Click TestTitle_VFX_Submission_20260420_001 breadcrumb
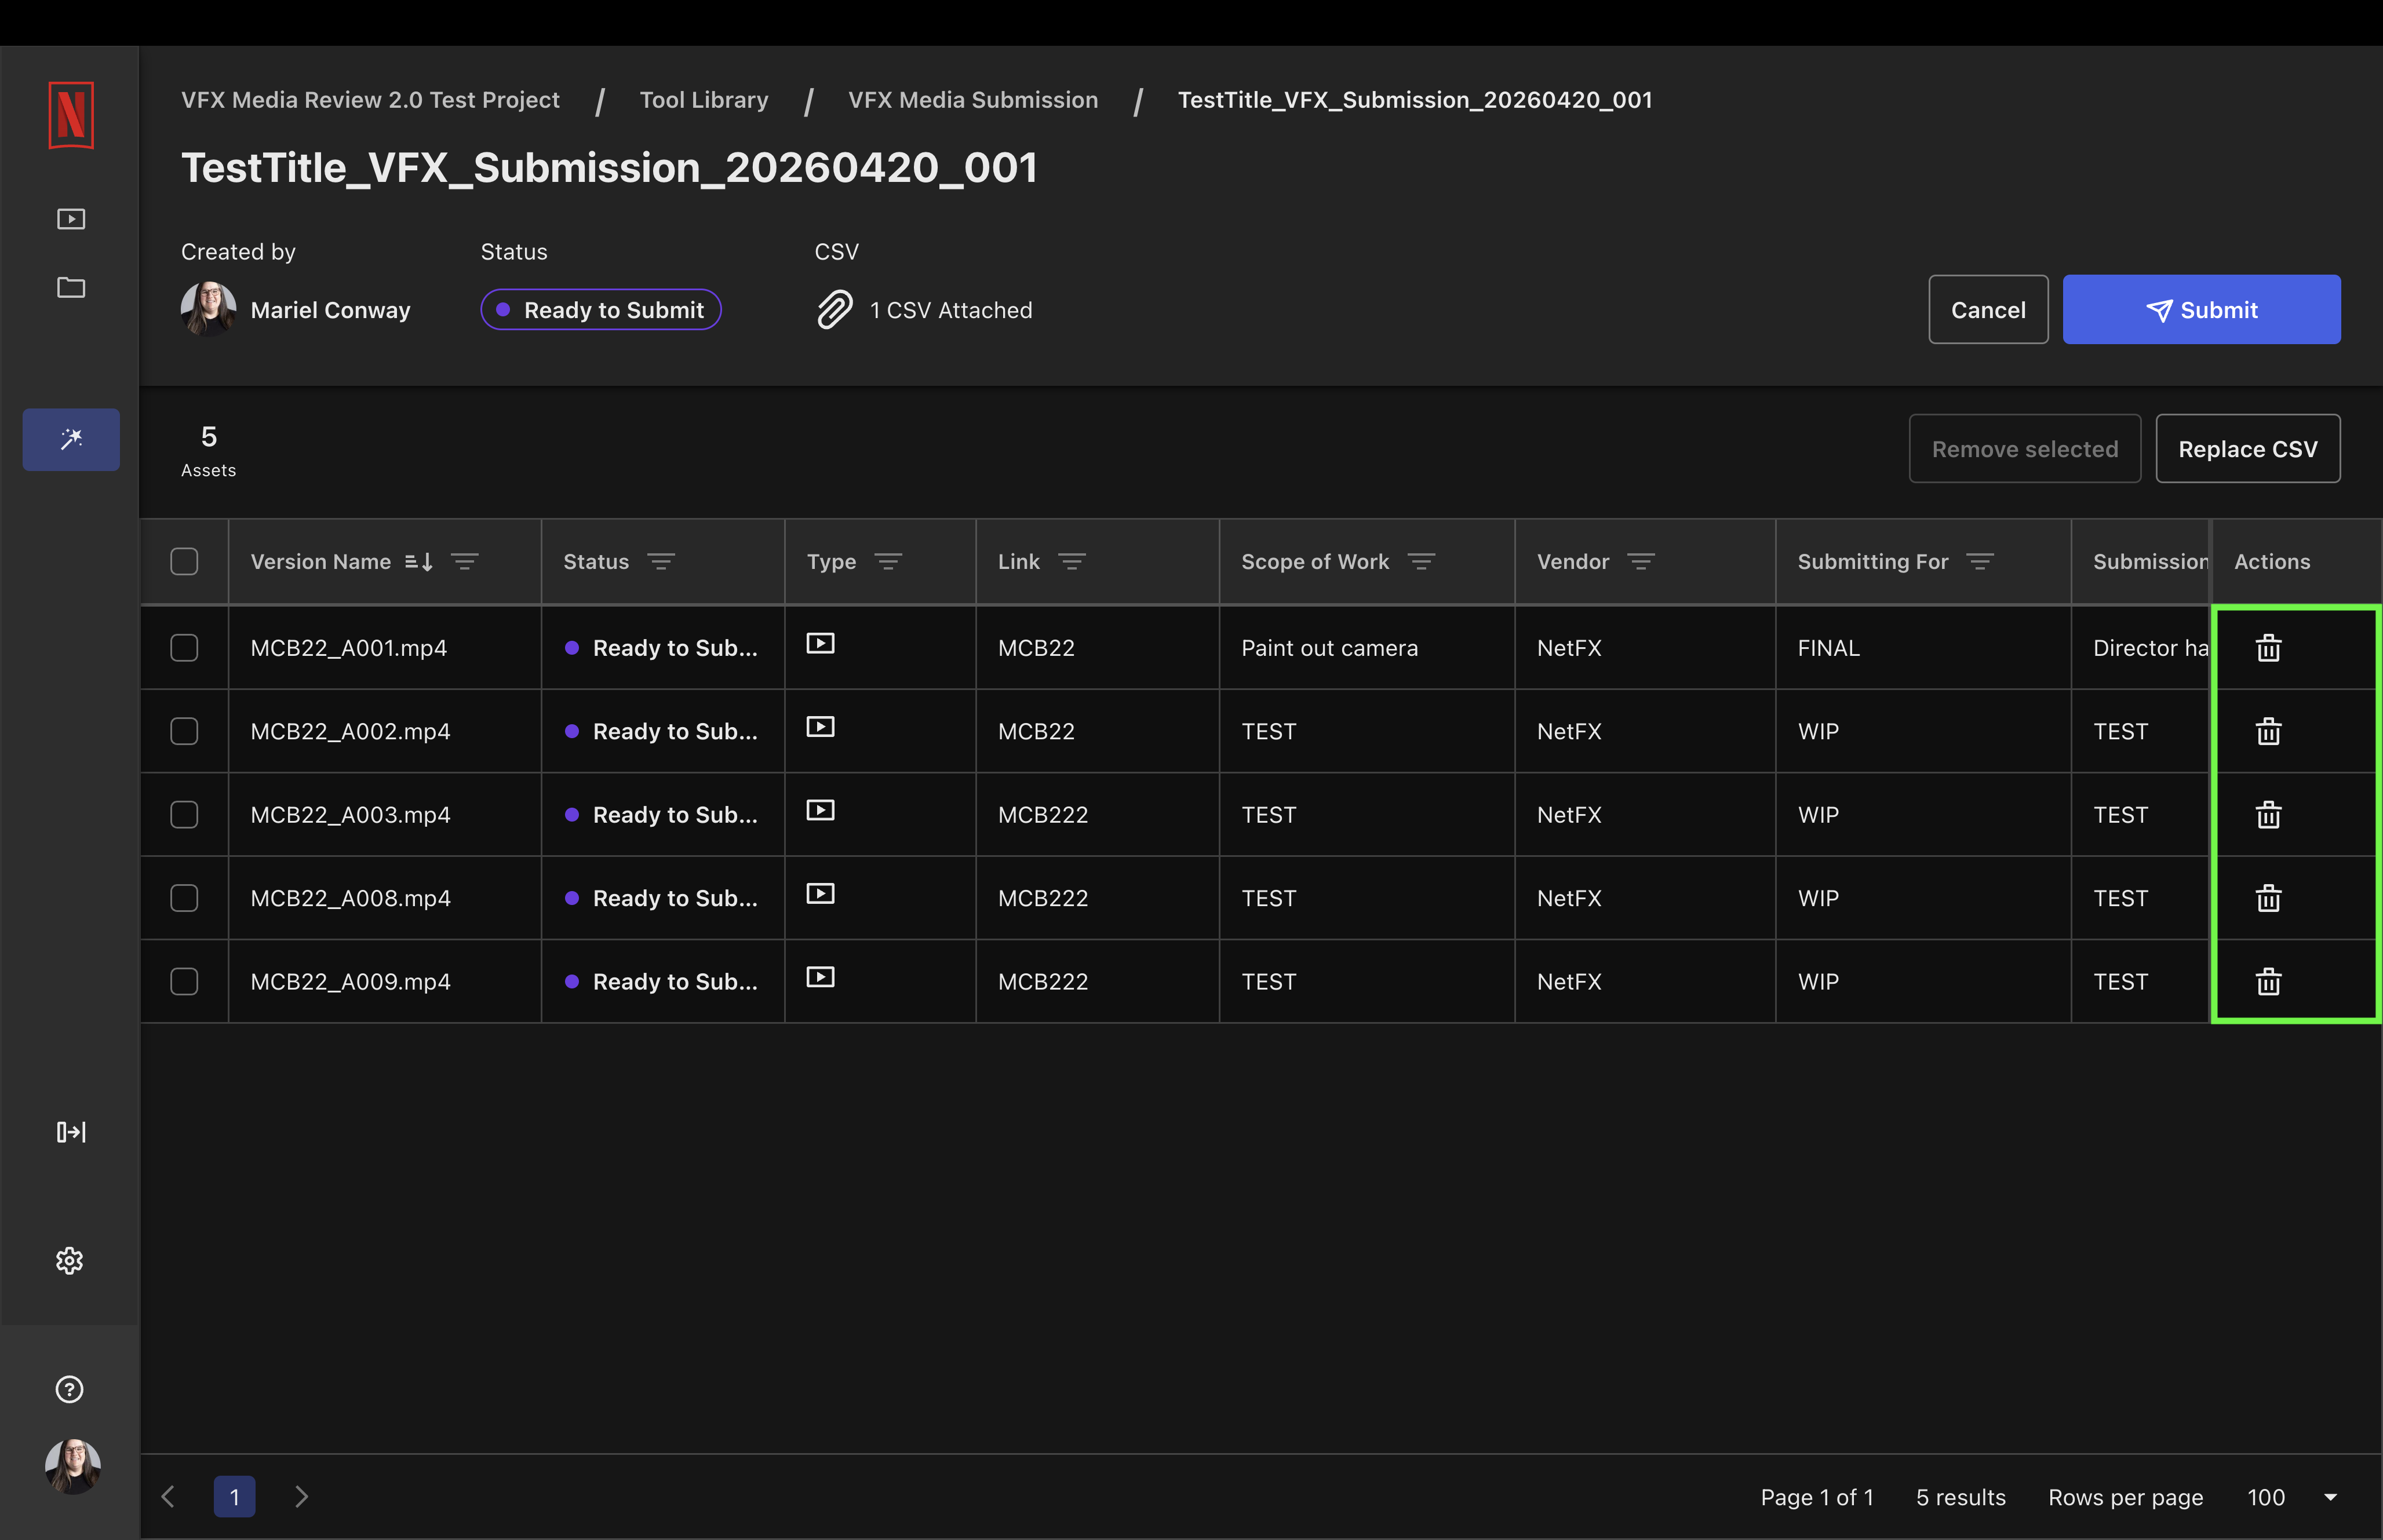This screenshot has height=1540, width=2383. 1415,100
